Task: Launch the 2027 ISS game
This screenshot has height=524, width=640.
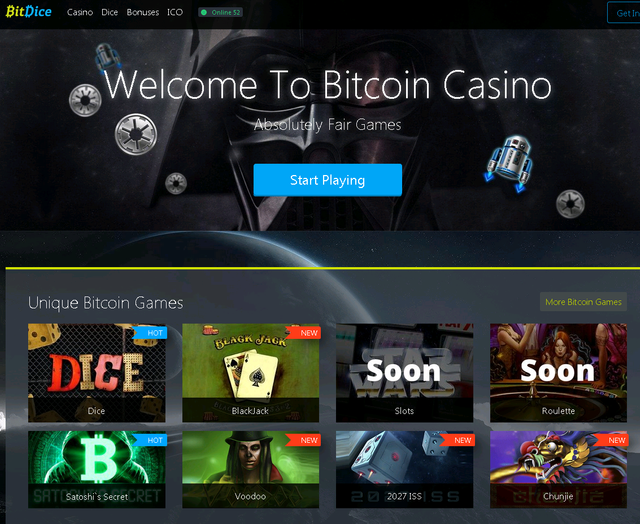Action: pyautogui.click(x=404, y=469)
